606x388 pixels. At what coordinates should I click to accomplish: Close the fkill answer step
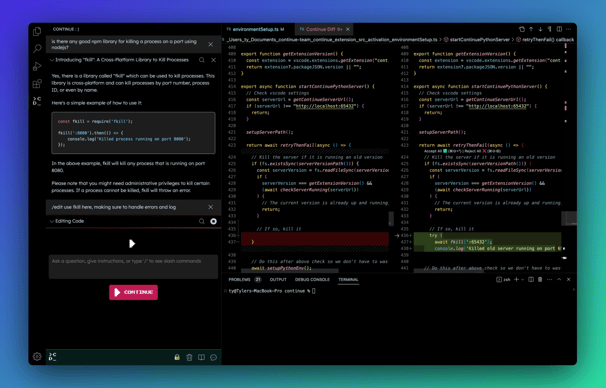pos(213,60)
